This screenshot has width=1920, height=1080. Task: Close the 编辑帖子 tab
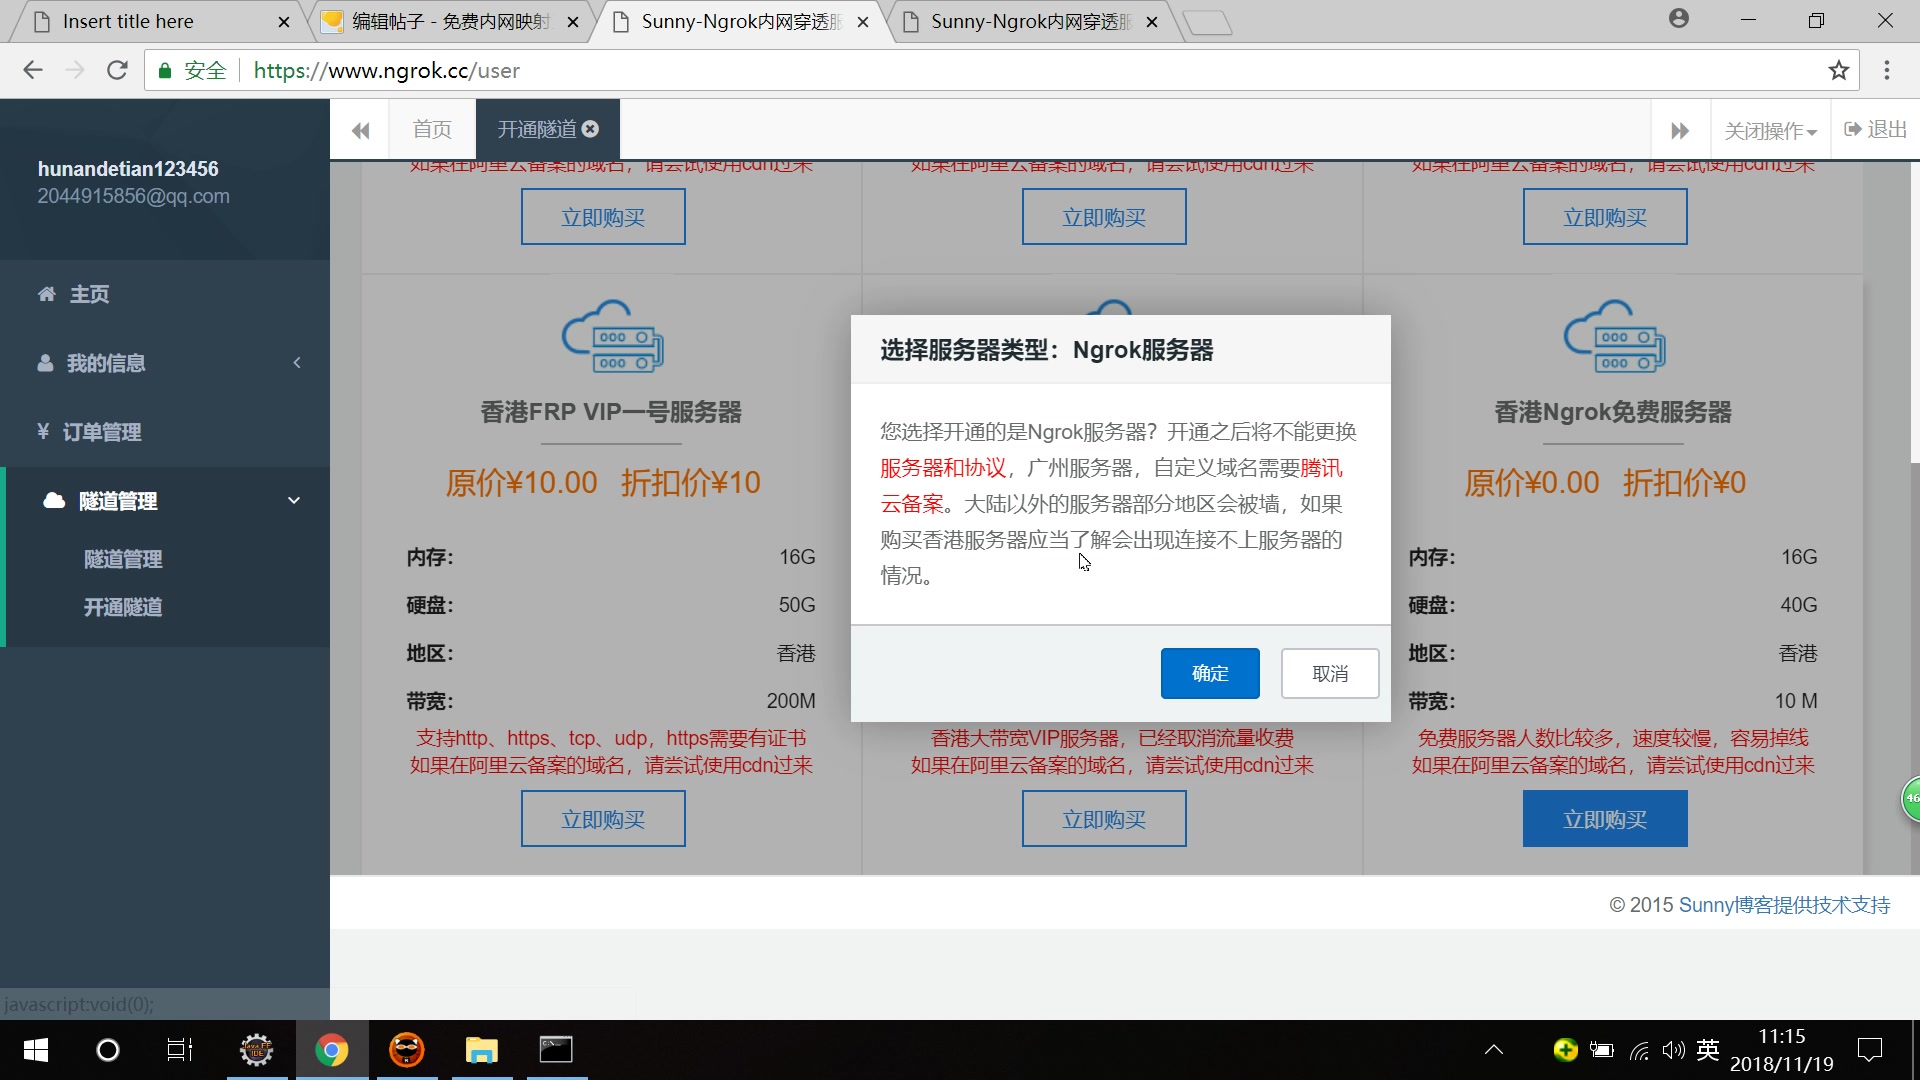coord(572,21)
